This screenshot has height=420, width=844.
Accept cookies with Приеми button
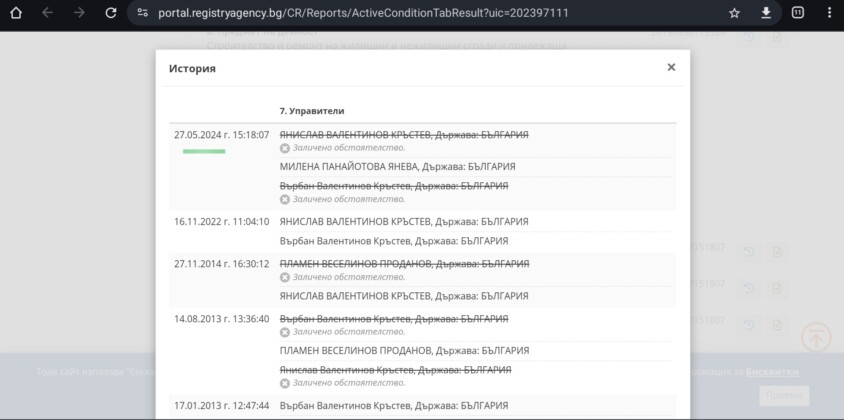point(783,395)
